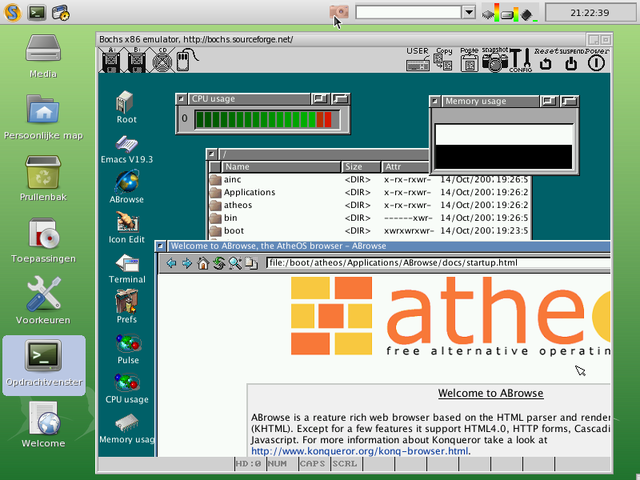Open the konqueror.org browser link
640x480 pixels.
359,451
